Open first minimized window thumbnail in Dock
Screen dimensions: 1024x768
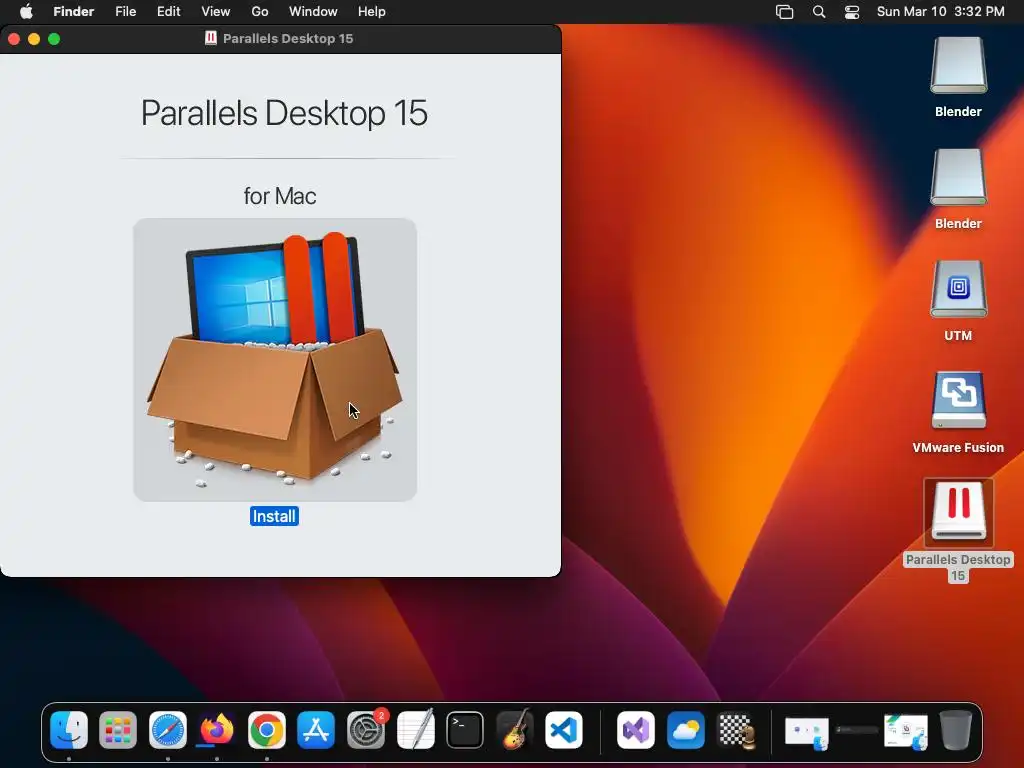807,731
